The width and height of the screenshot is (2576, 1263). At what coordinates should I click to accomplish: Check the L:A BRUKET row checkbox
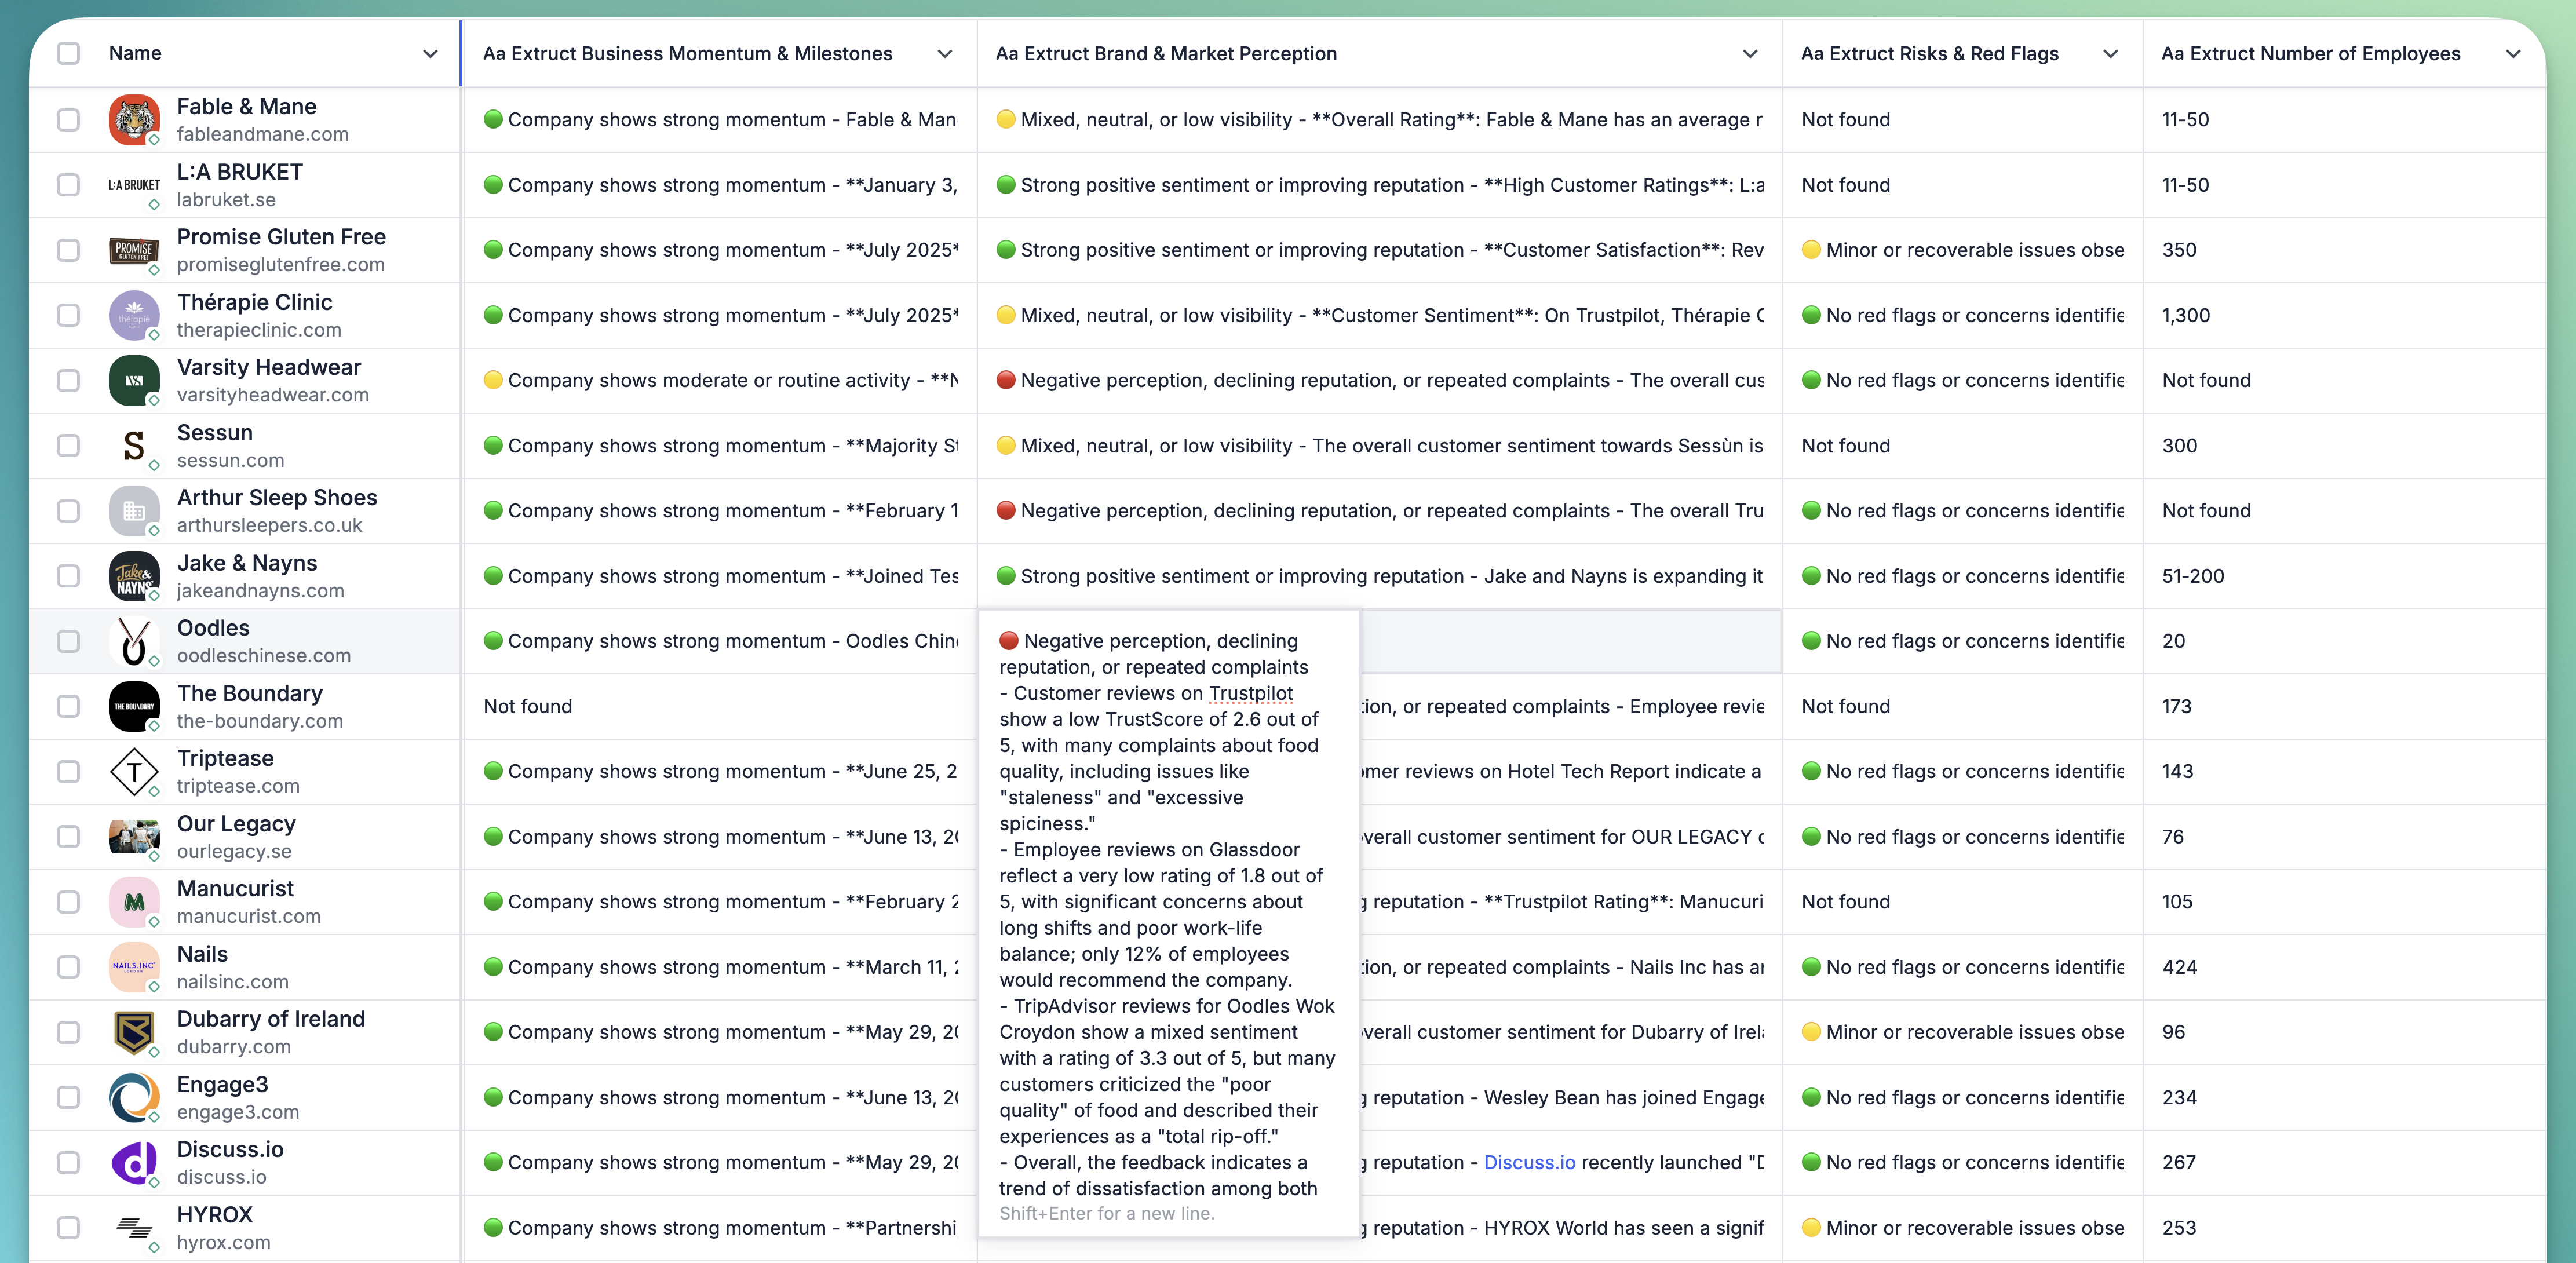68,185
